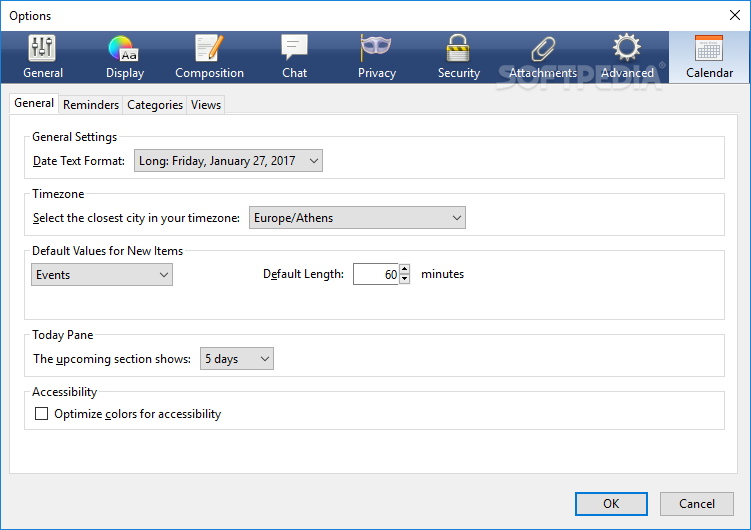Switch to the Categories tab
Viewport: 751px width, 530px height.
[155, 104]
